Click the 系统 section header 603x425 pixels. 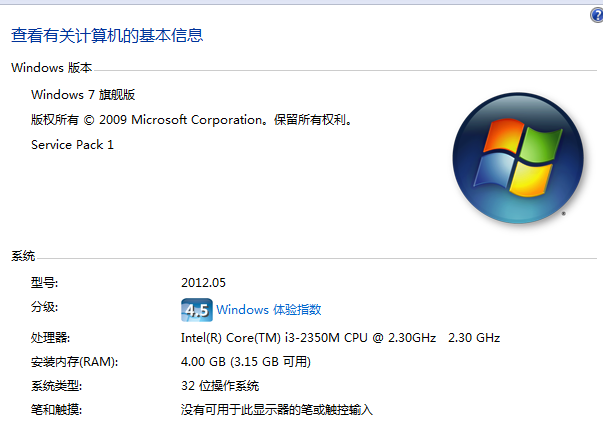(23, 256)
